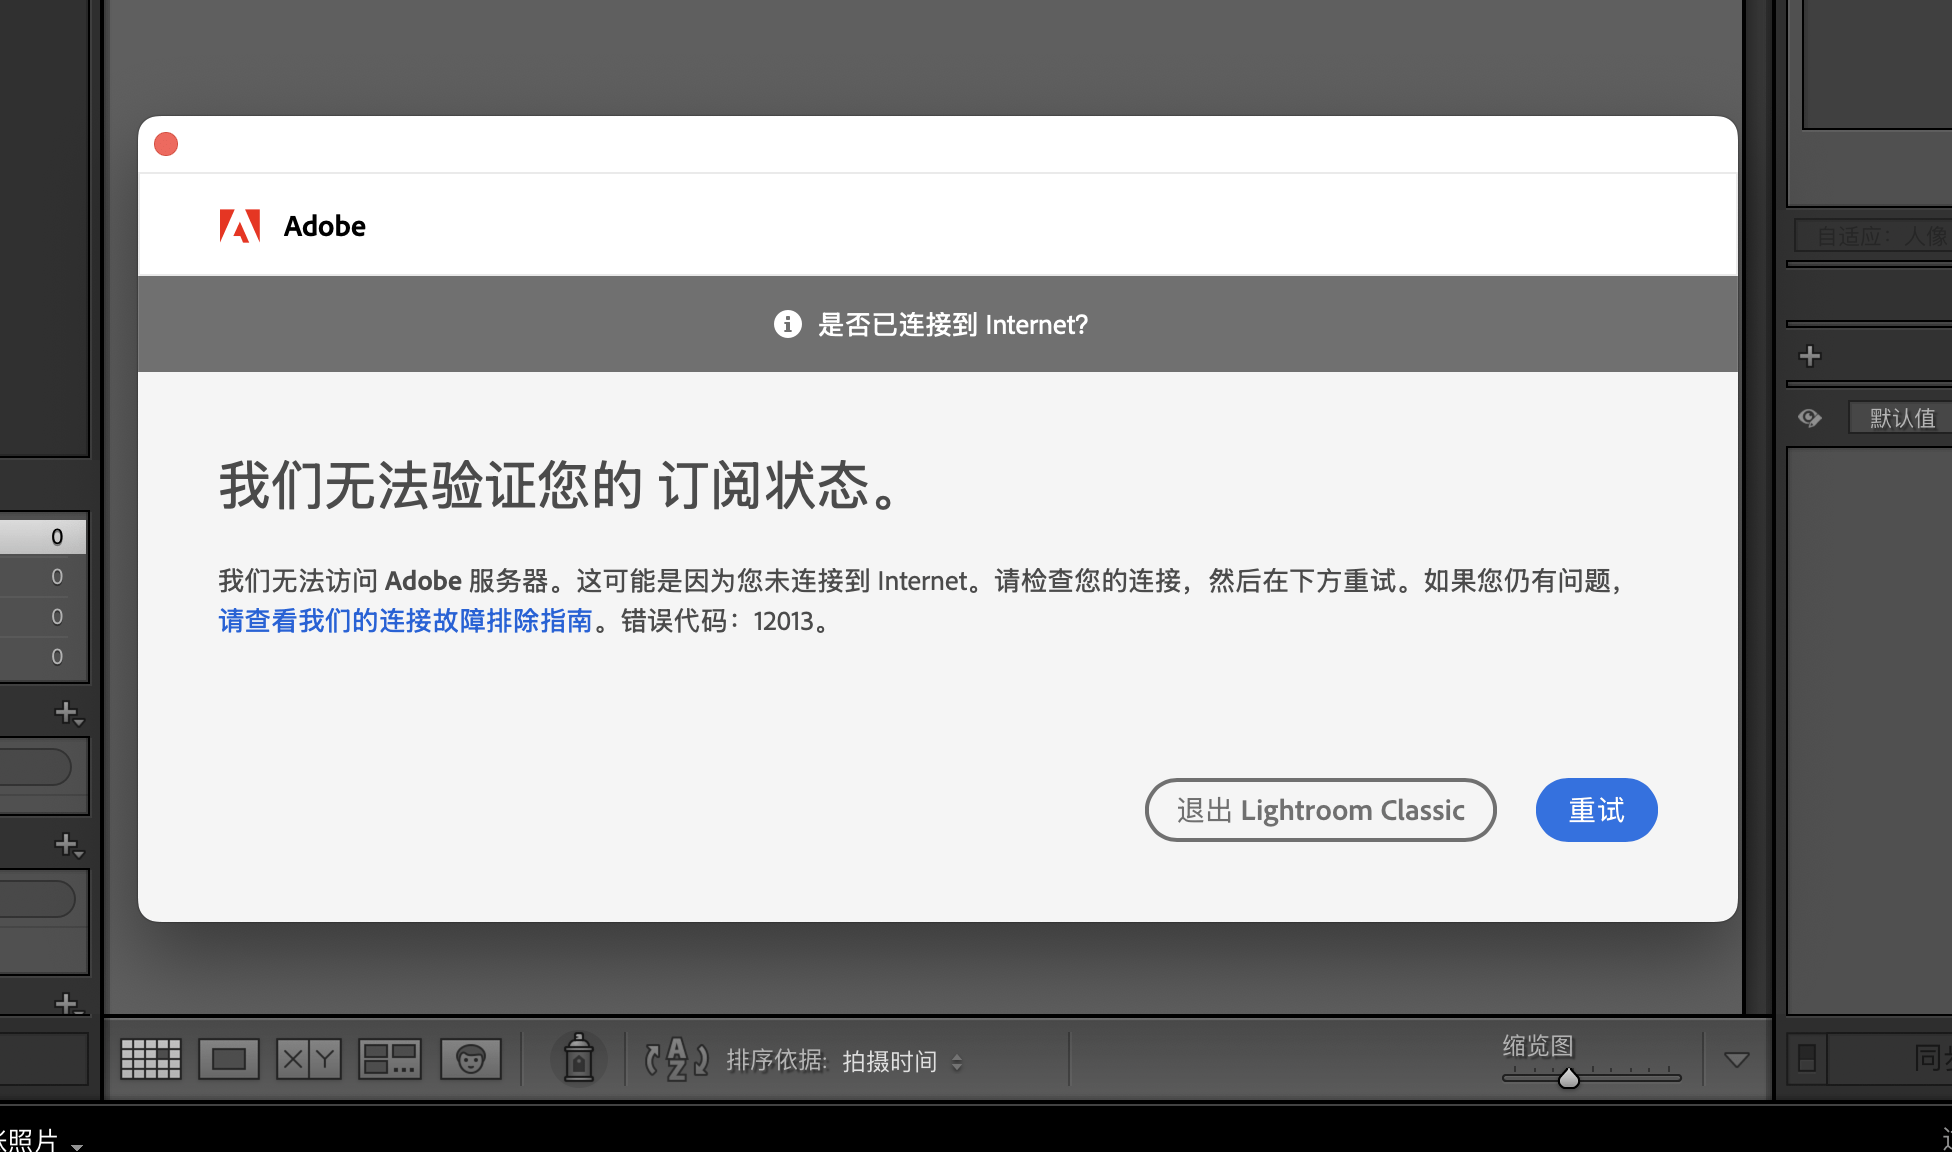Add a new preset with the plus icon

click(1809, 355)
